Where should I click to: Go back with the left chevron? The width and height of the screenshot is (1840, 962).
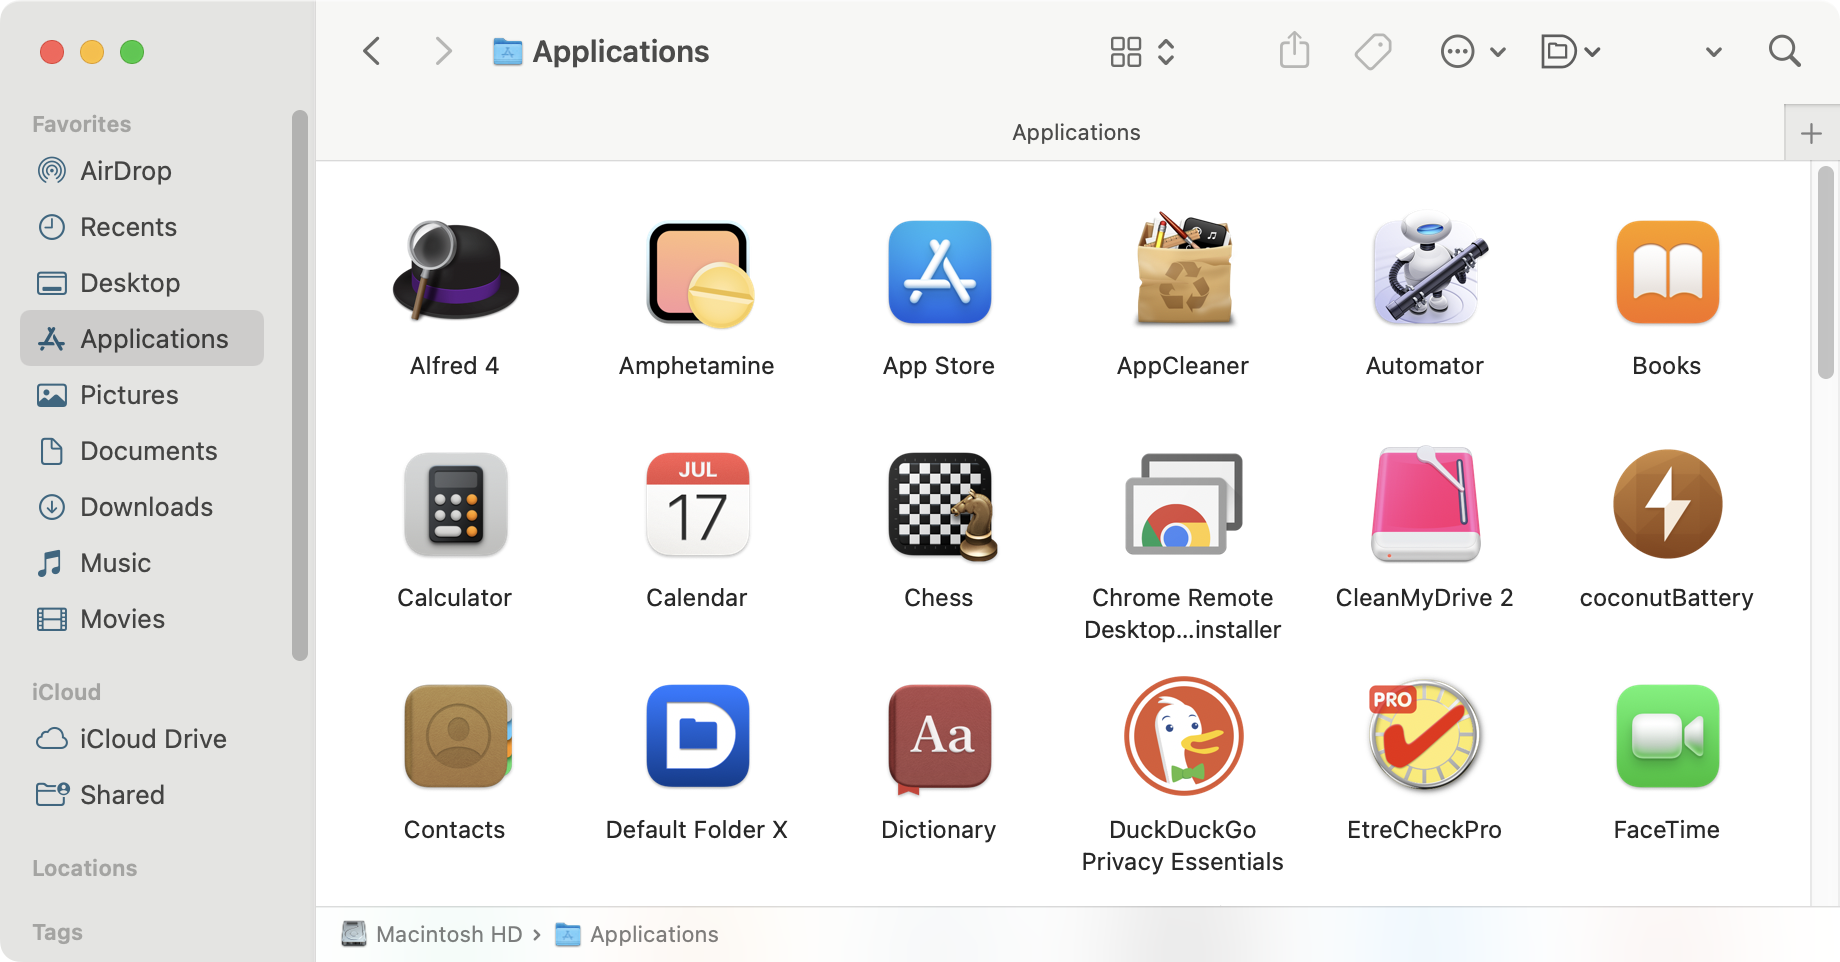[372, 51]
